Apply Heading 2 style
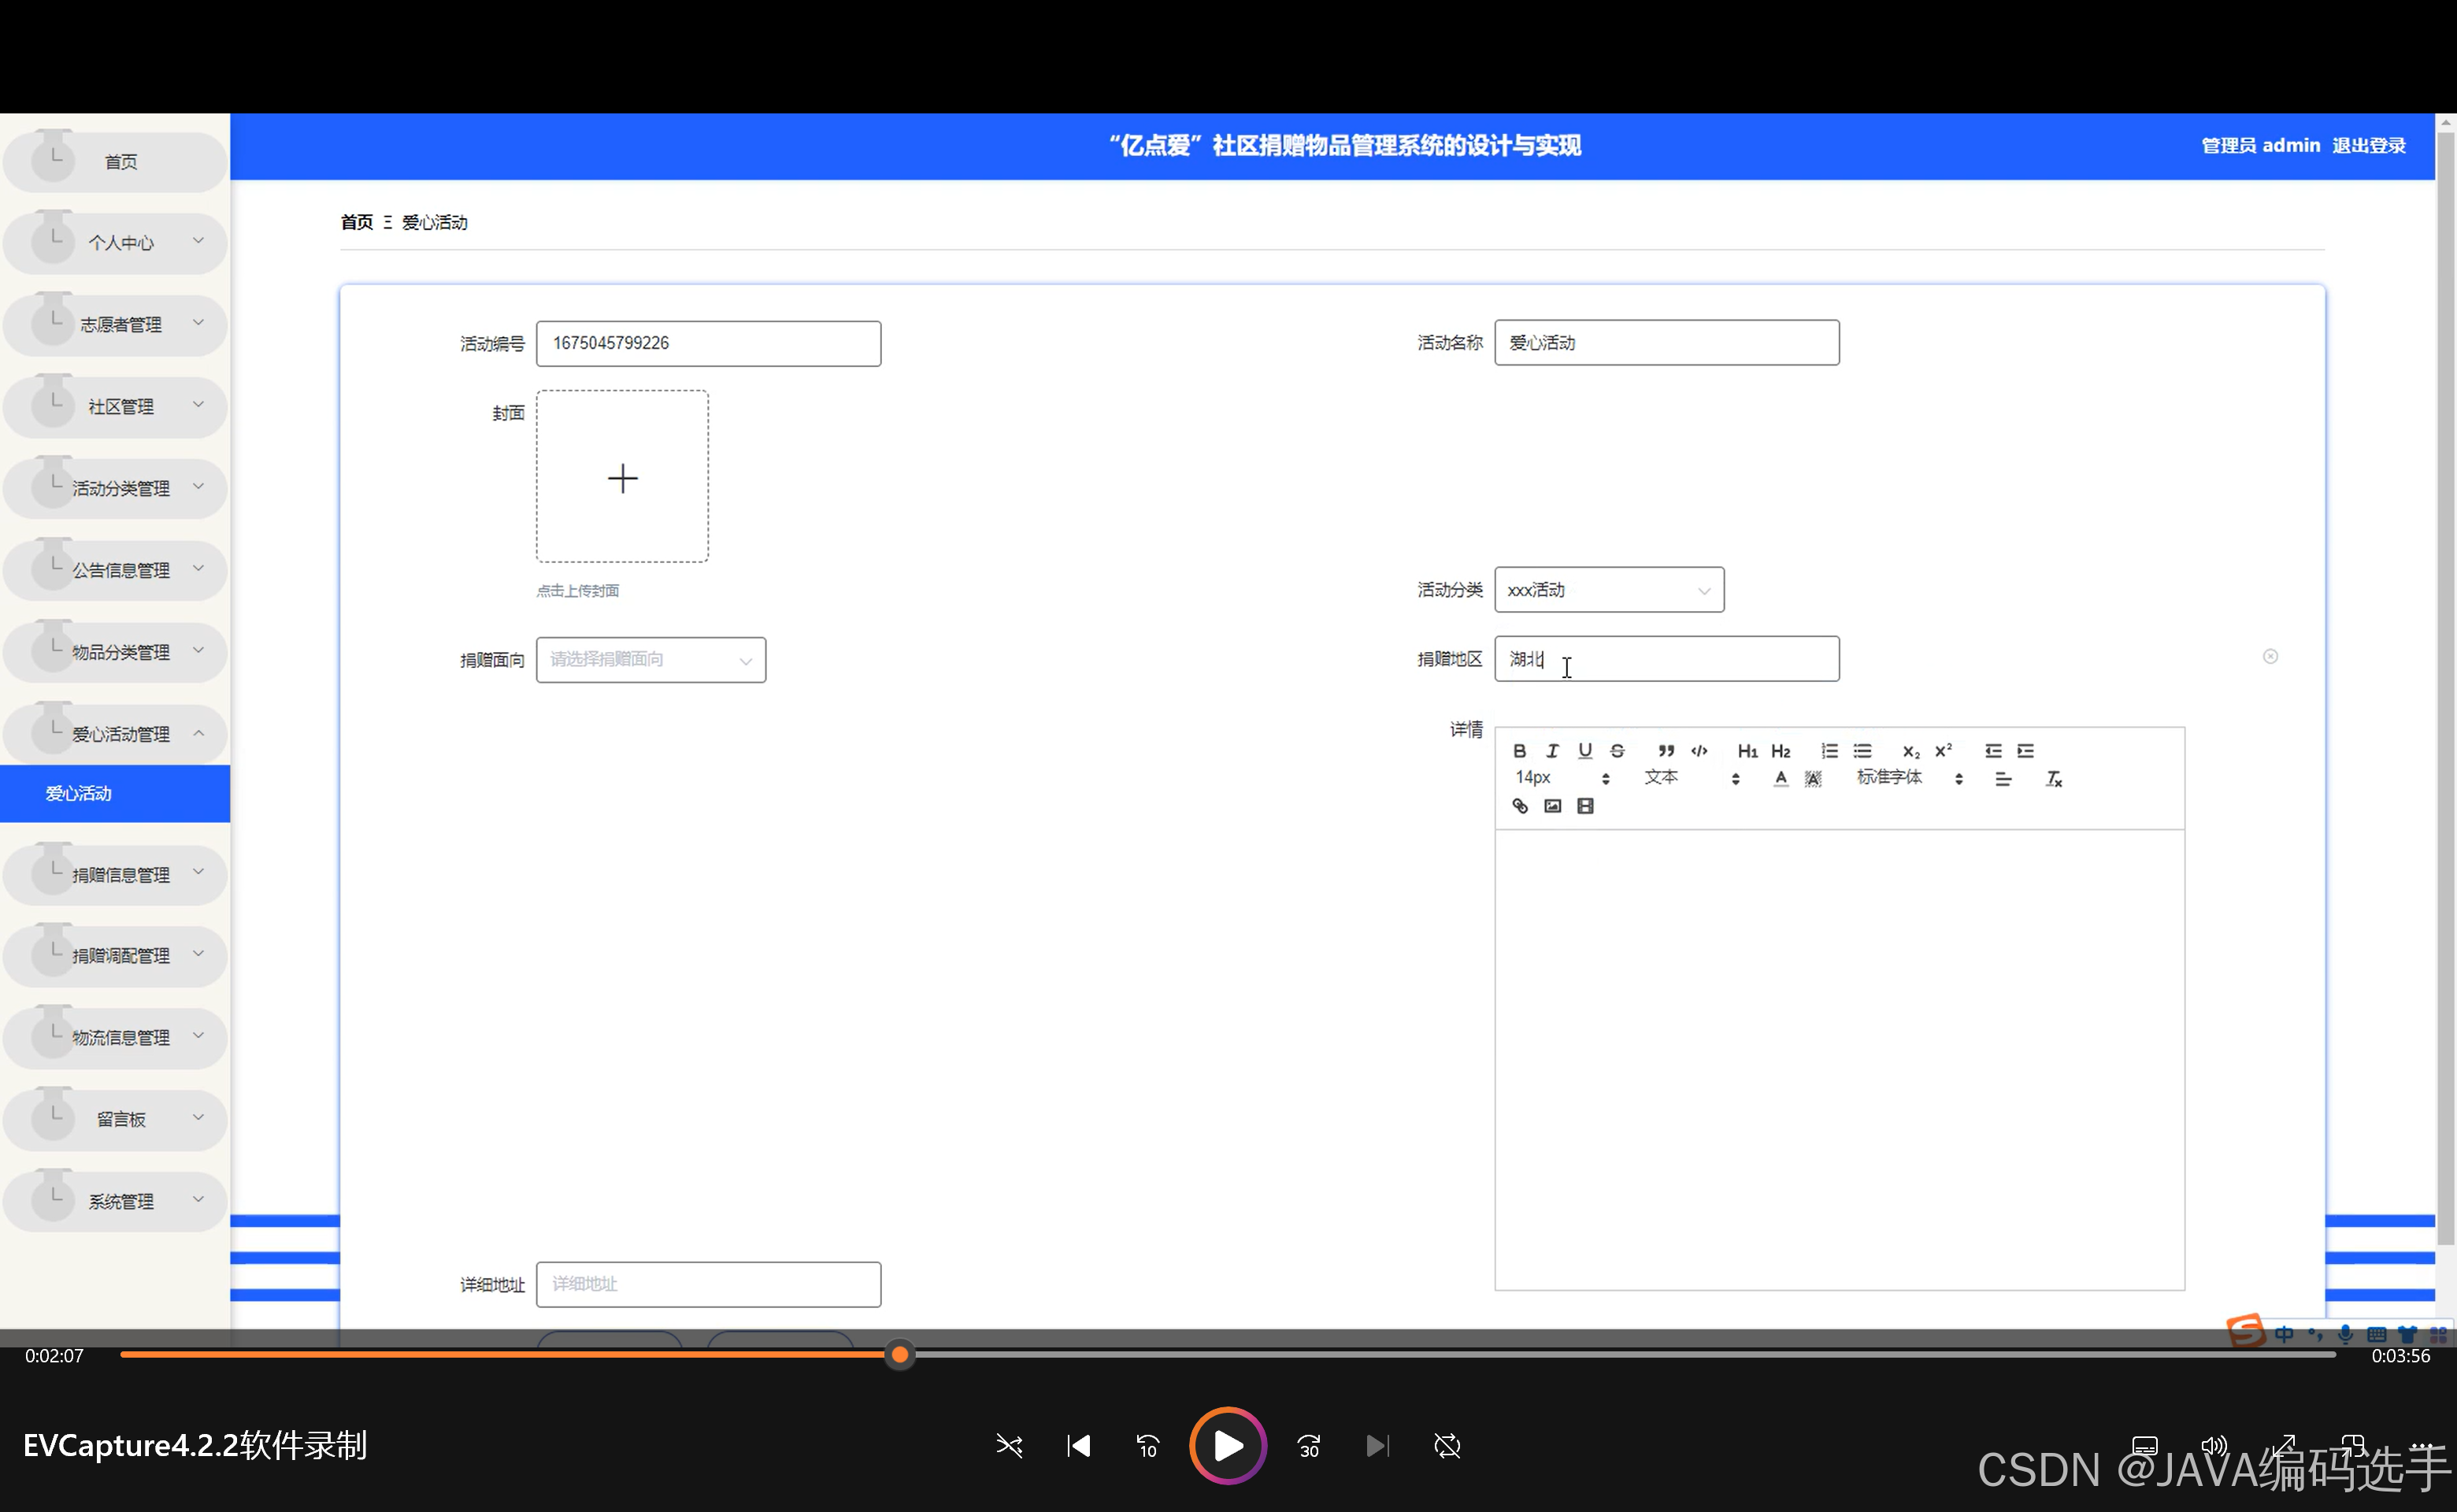Image resolution: width=2457 pixels, height=1512 pixels. (x=1780, y=751)
